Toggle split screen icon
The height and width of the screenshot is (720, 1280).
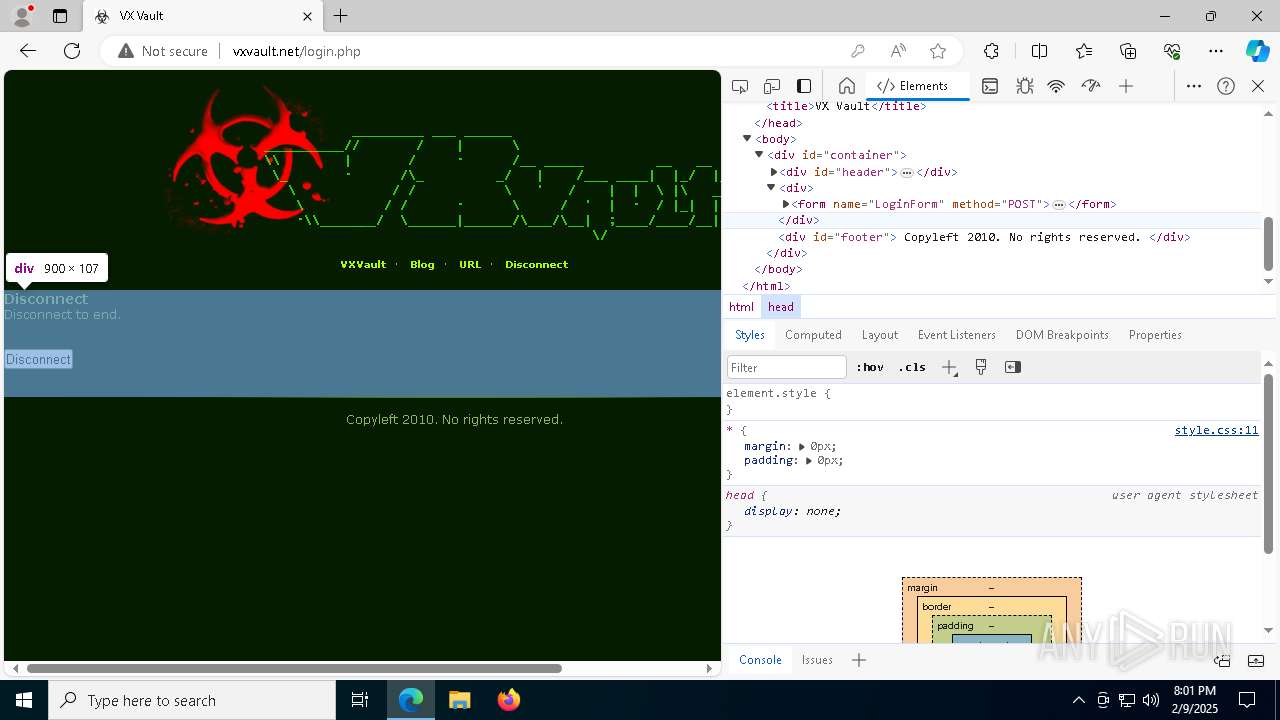coord(1039,51)
